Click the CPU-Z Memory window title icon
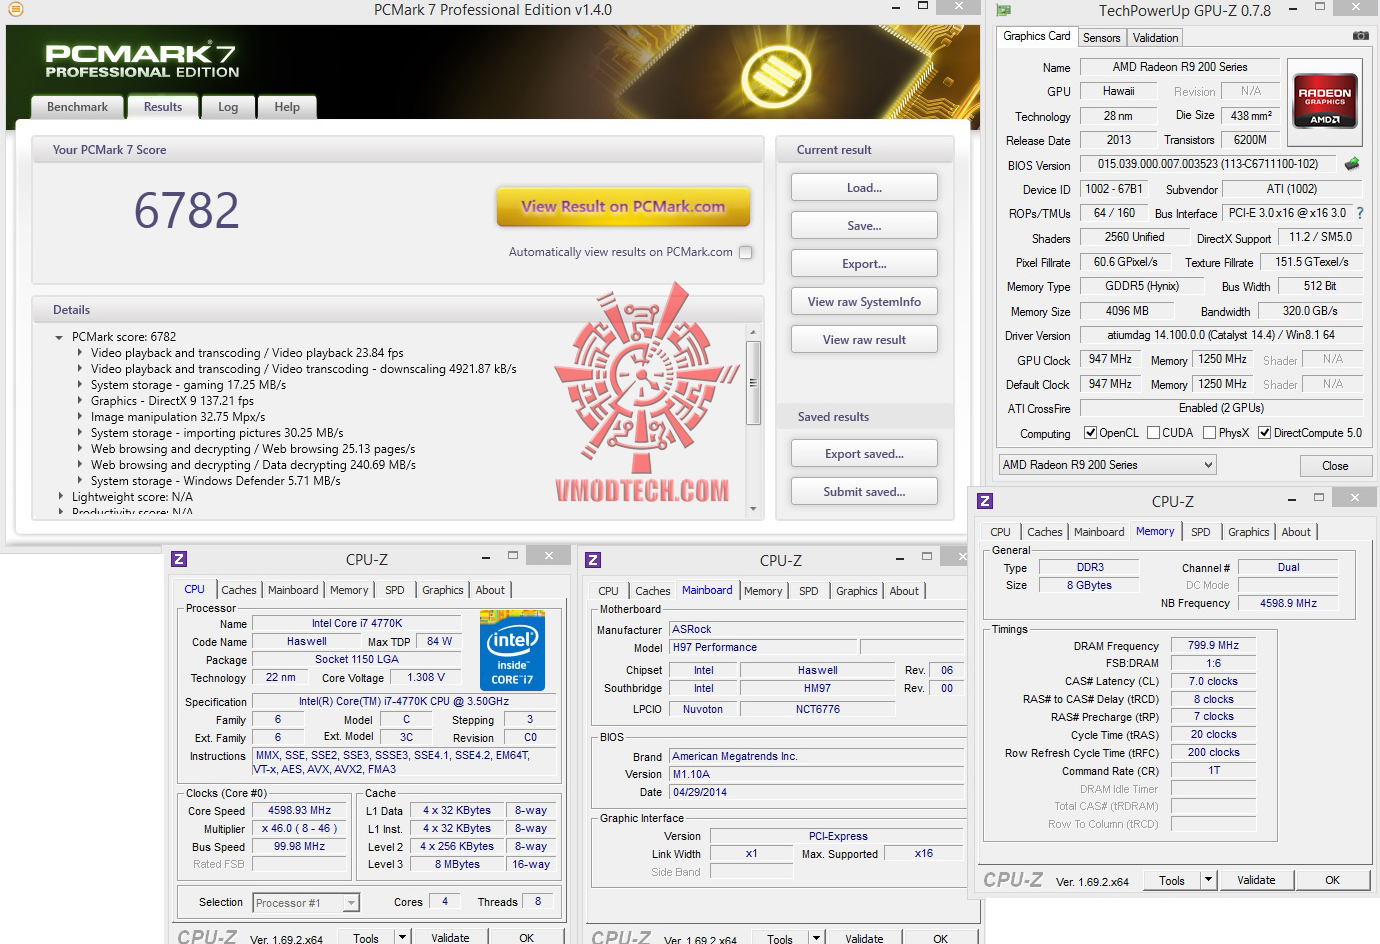Image resolution: width=1380 pixels, height=944 pixels. 985,501
